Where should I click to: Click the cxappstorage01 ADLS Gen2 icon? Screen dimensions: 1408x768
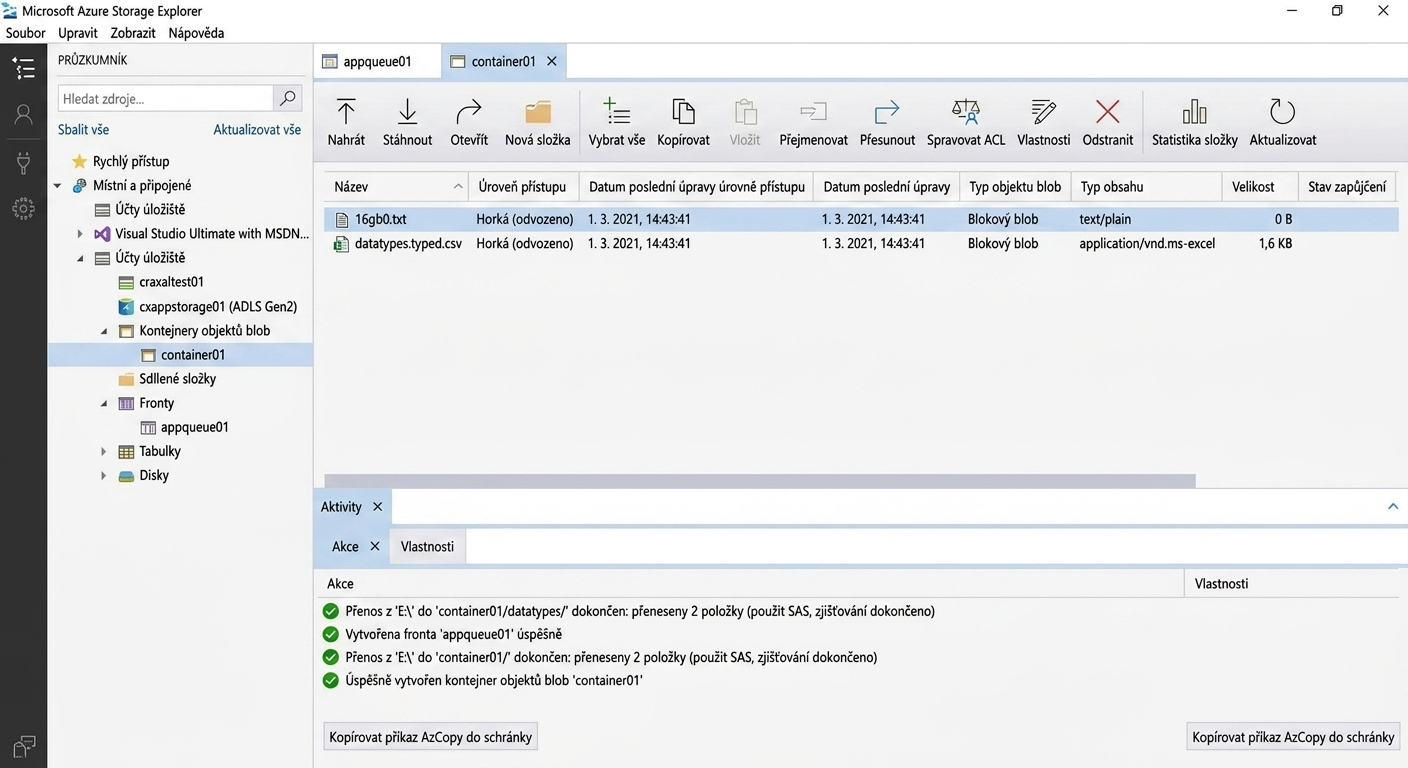click(126, 306)
